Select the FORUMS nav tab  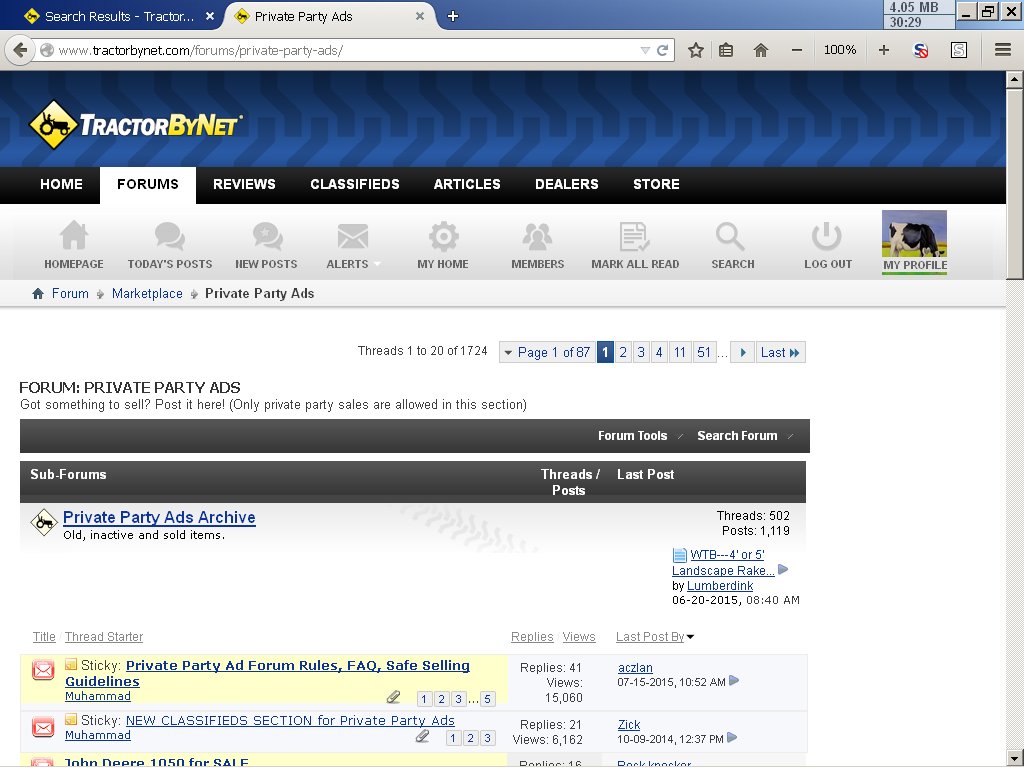pyautogui.click(x=148, y=185)
